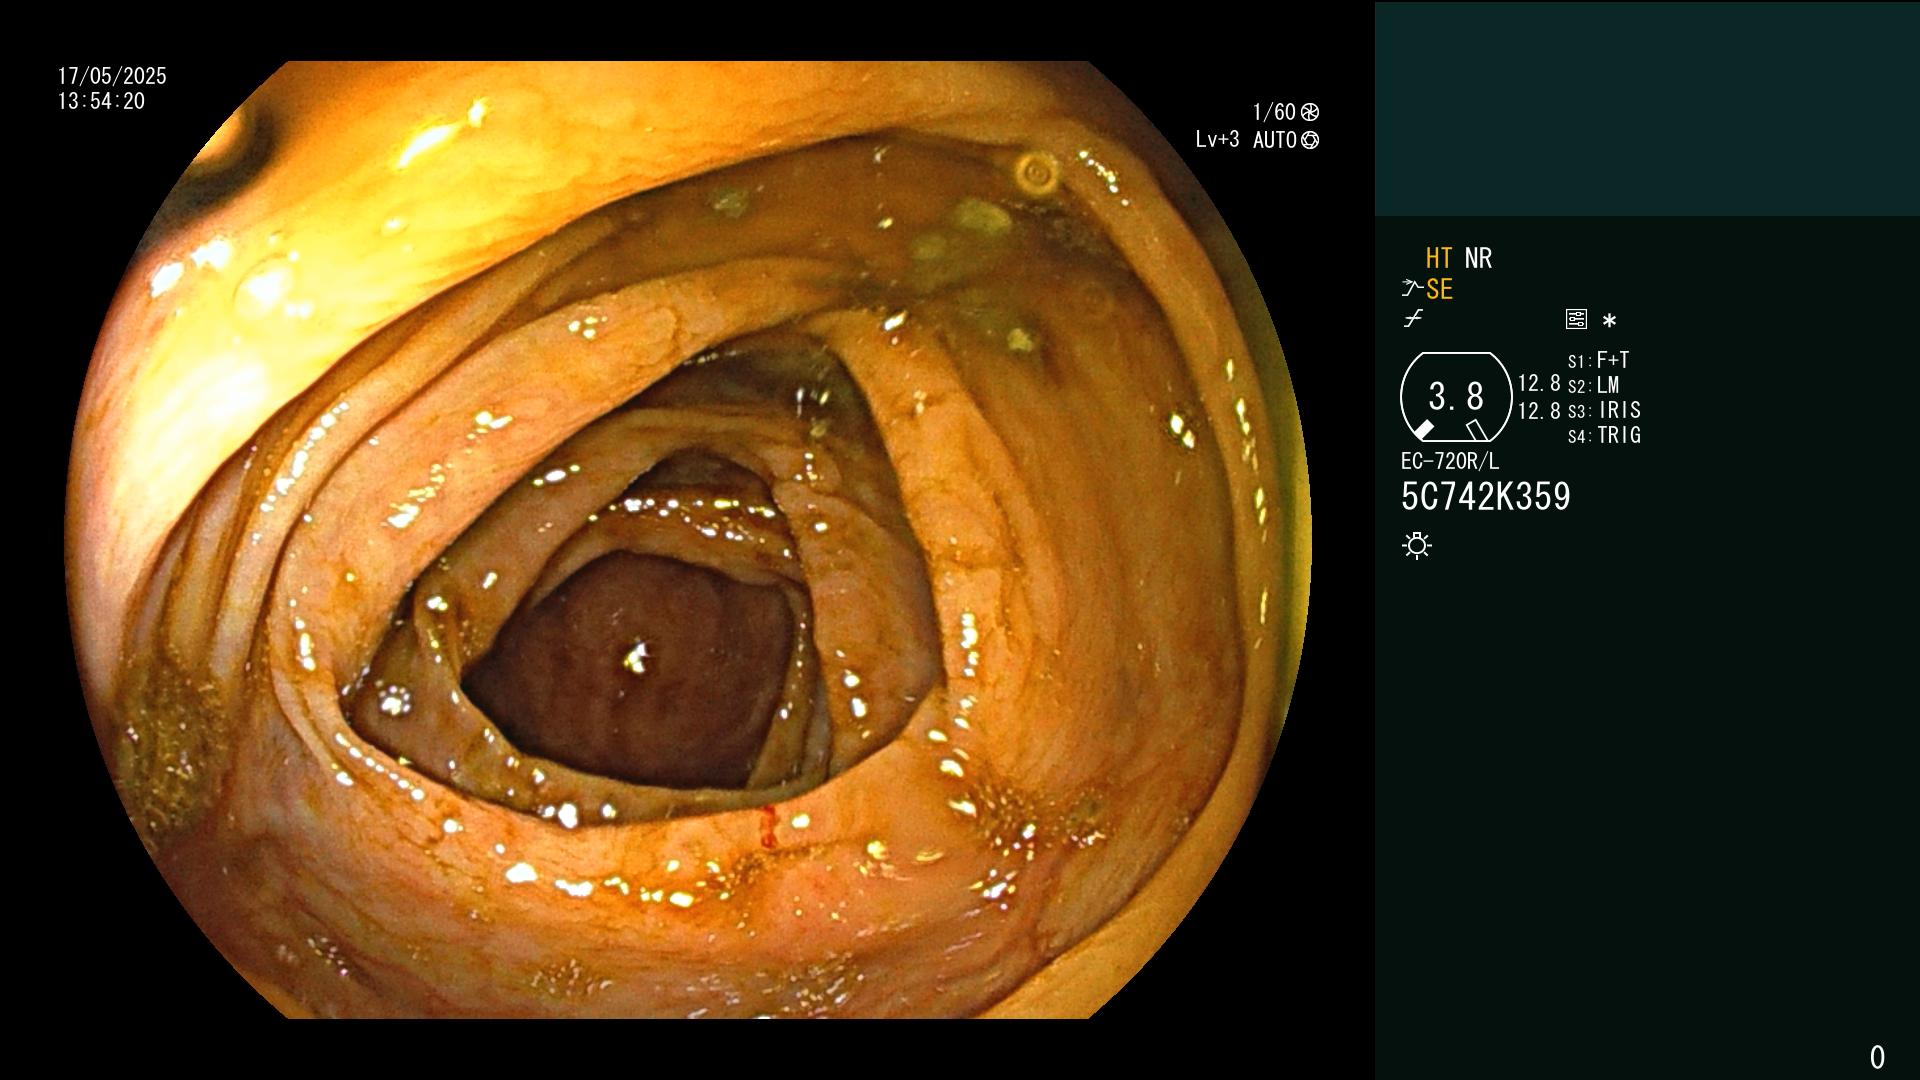The image size is (1920, 1080).
Task: Click the iris aperture icon beside AUTO
Action: click(1310, 140)
